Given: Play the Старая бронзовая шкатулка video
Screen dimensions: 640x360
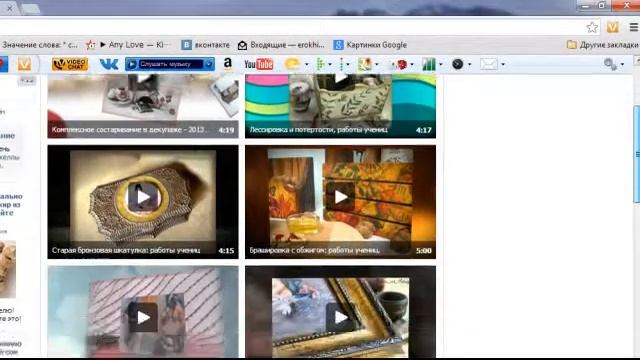Looking at the screenshot, I should coord(143,197).
